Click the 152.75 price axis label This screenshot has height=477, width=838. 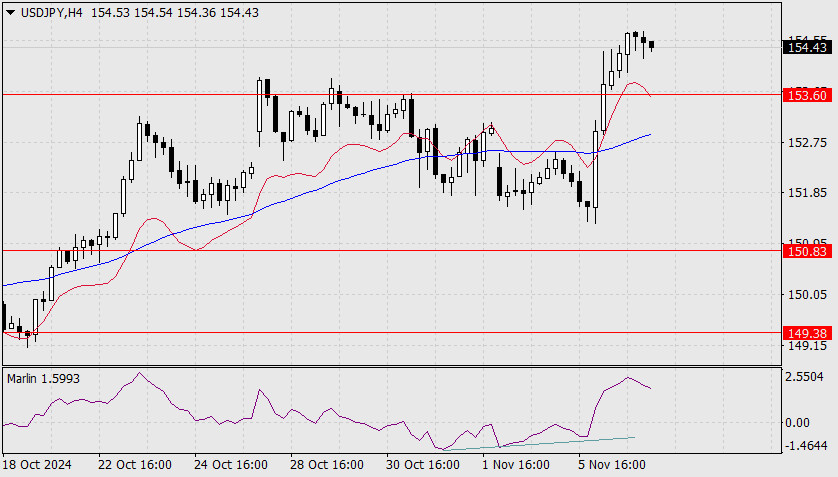pos(807,142)
